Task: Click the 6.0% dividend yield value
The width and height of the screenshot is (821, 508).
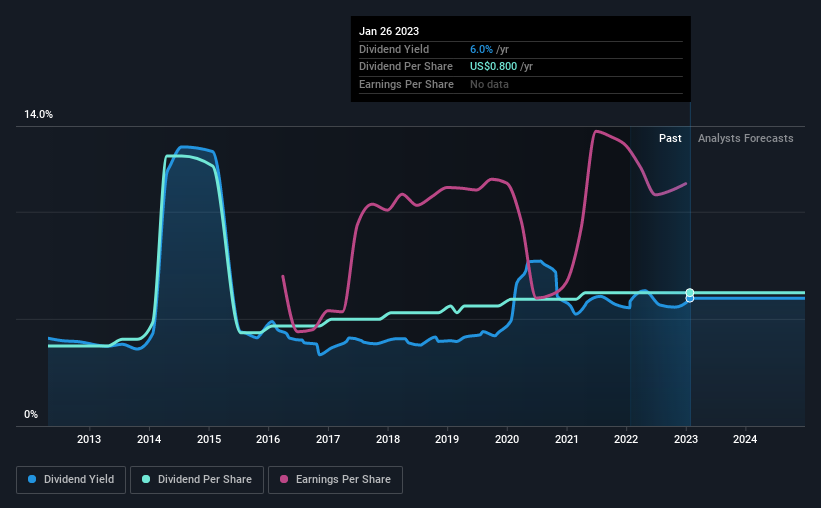Action: [x=481, y=49]
